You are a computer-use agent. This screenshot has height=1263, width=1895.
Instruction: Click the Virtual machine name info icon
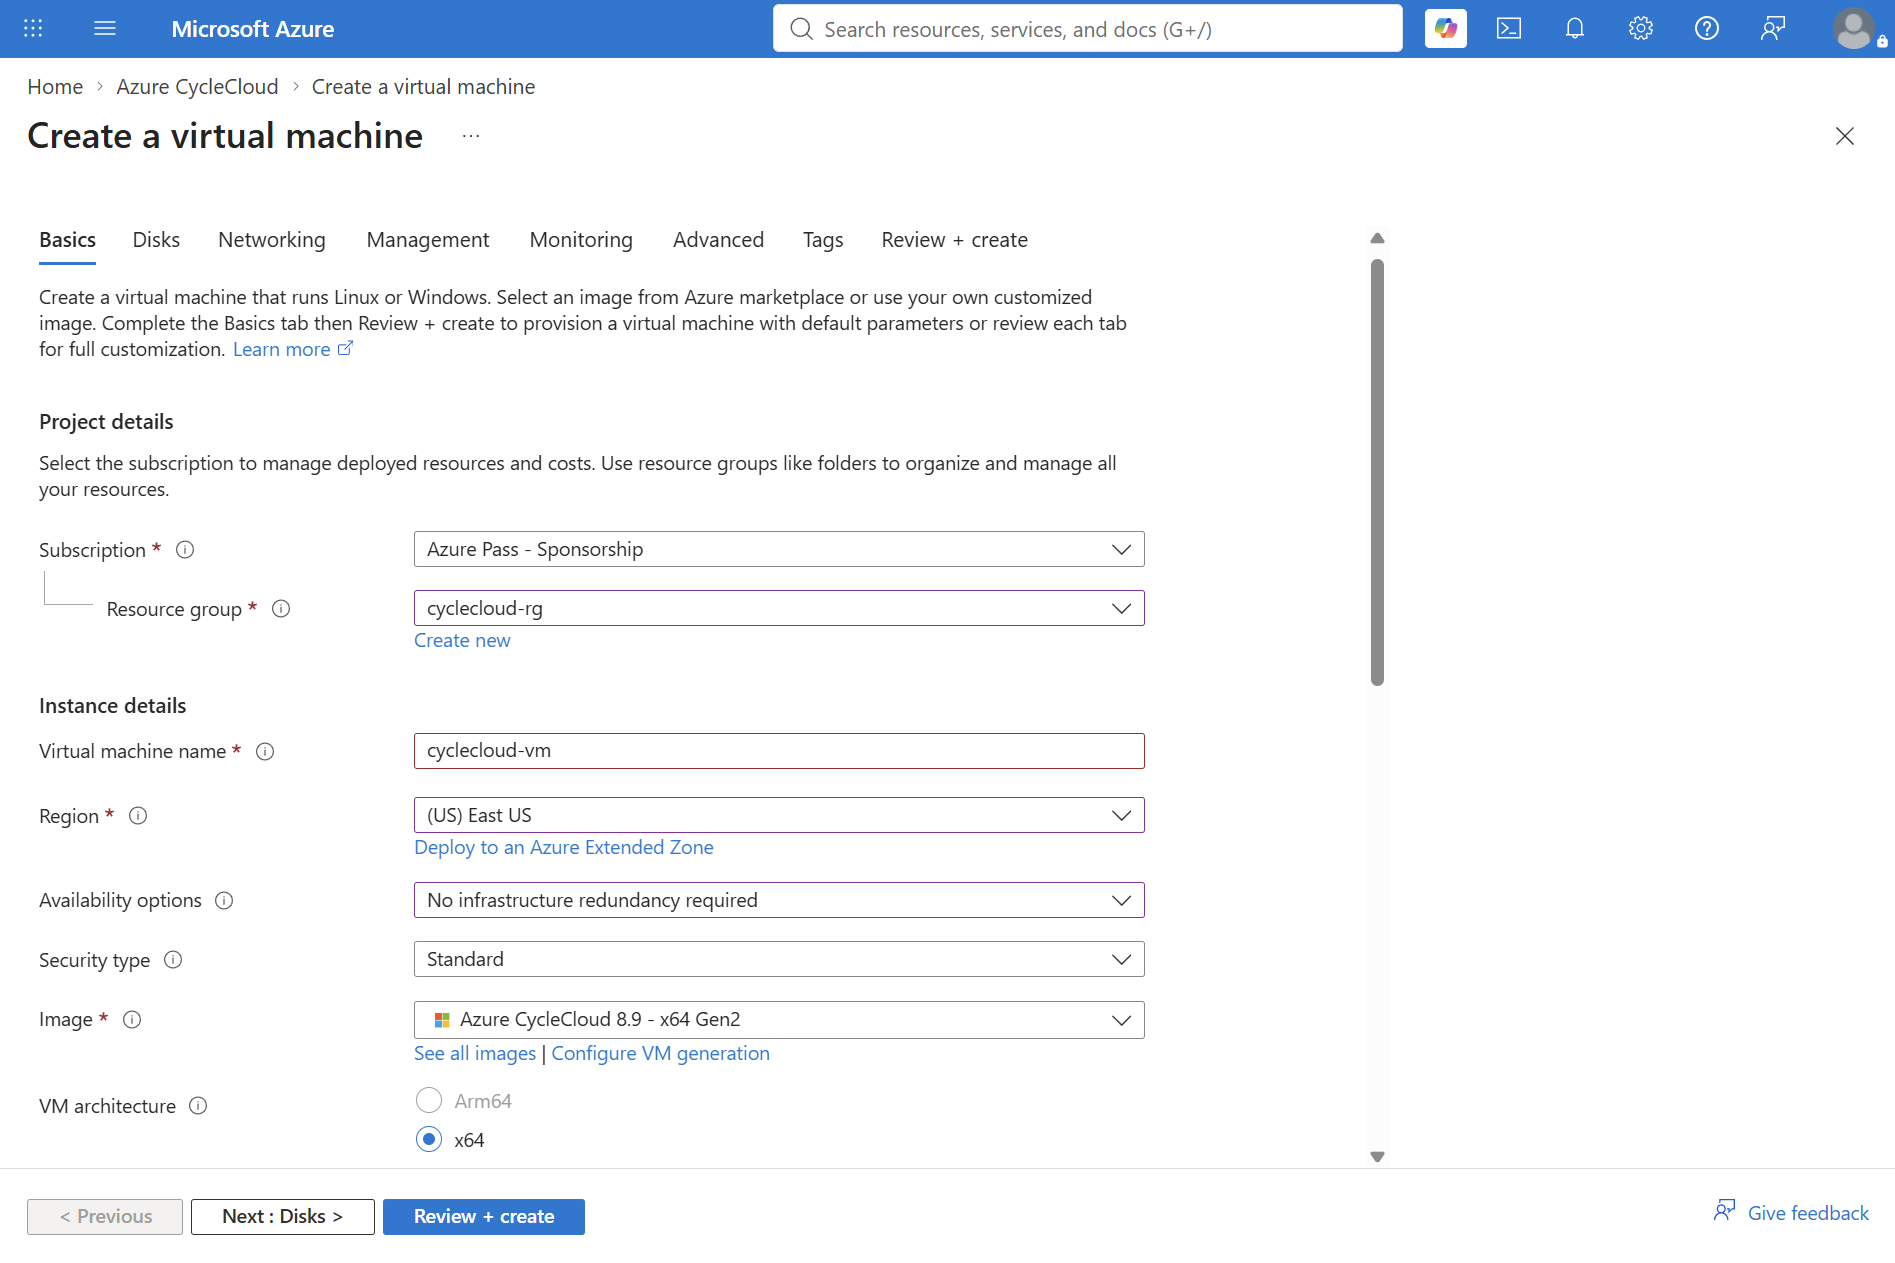pyautogui.click(x=265, y=752)
